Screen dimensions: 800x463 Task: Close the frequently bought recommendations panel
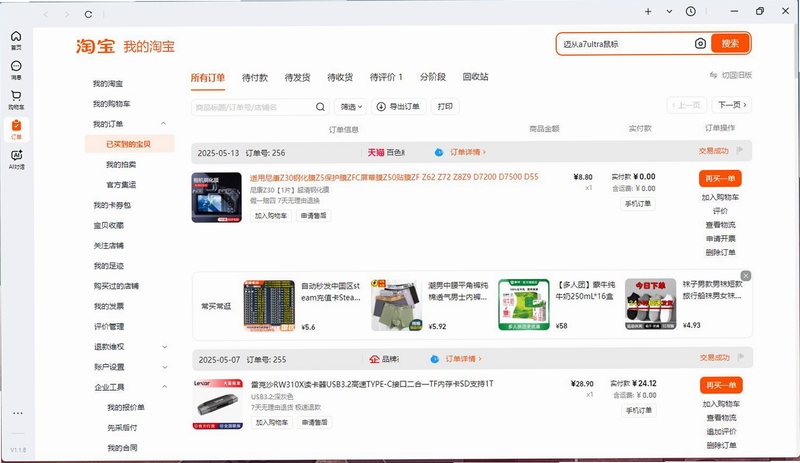click(745, 276)
